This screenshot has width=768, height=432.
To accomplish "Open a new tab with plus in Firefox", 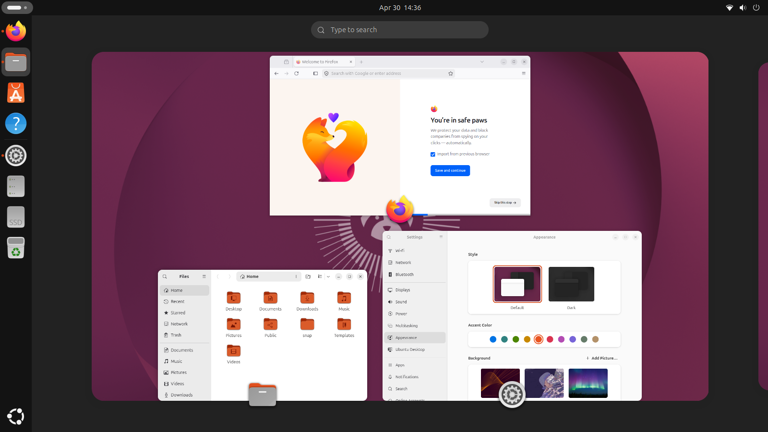I will coord(361,62).
